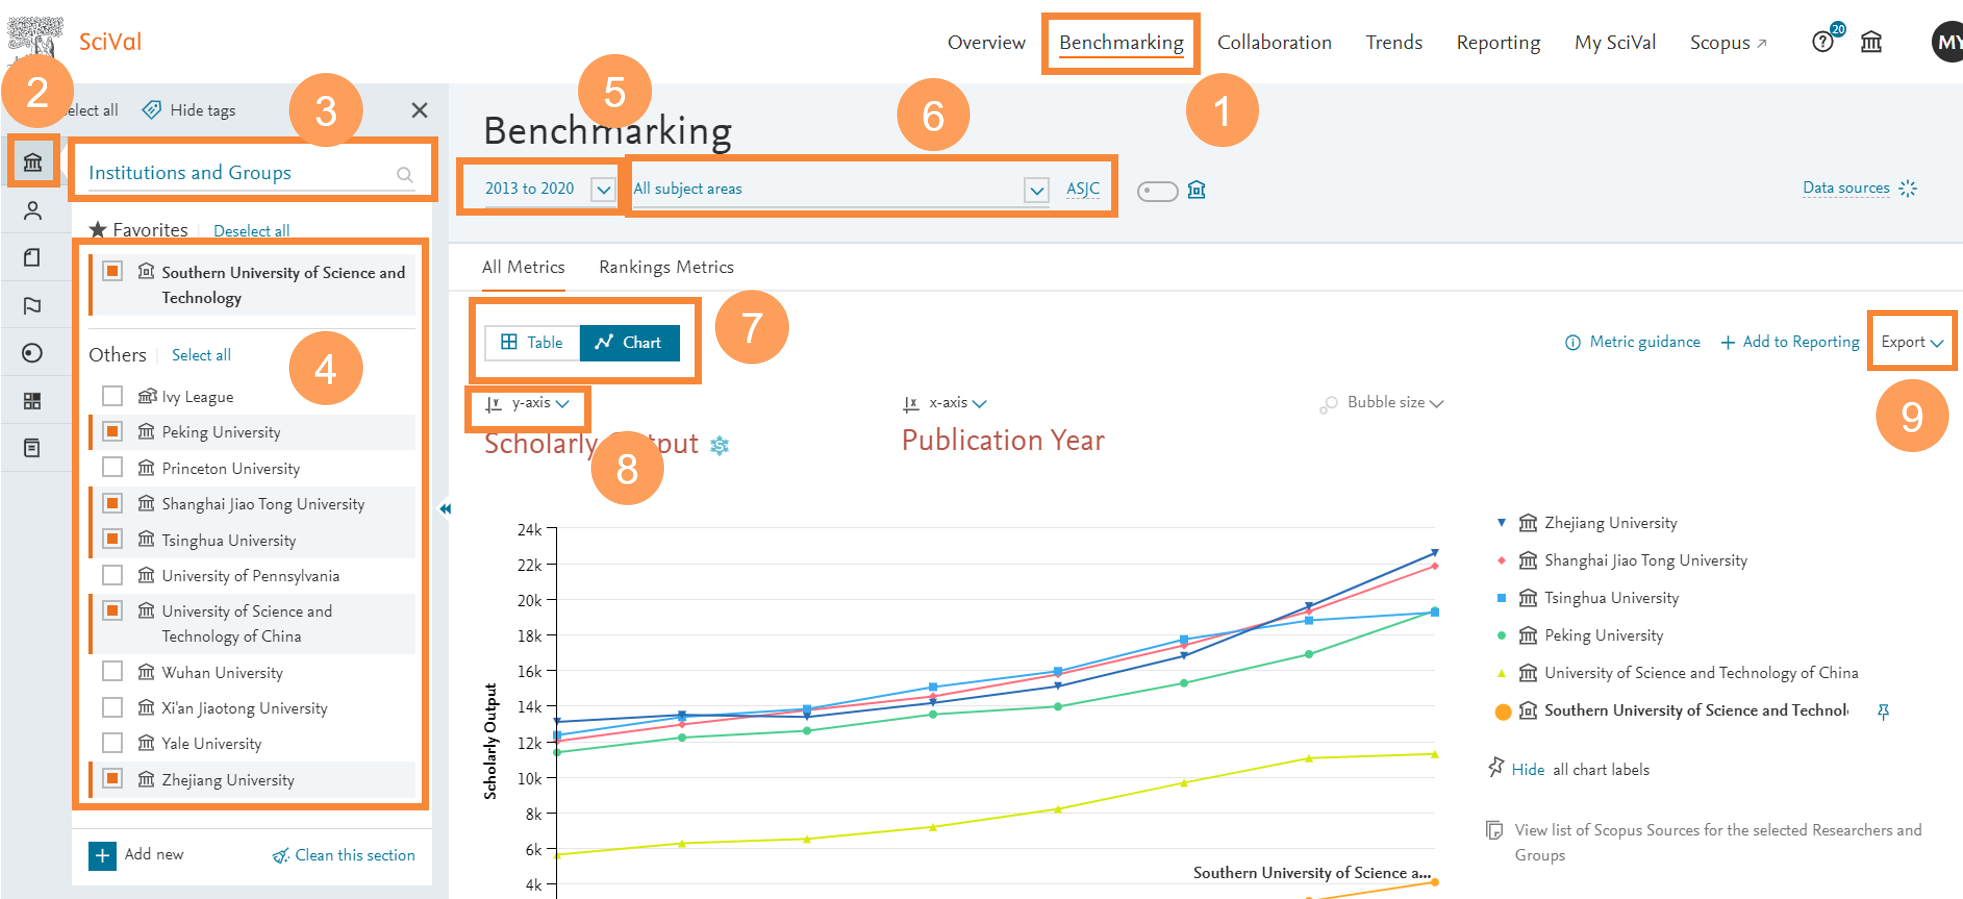The image size is (1963, 899).
Task: Click Add to Reporting
Action: (1790, 342)
